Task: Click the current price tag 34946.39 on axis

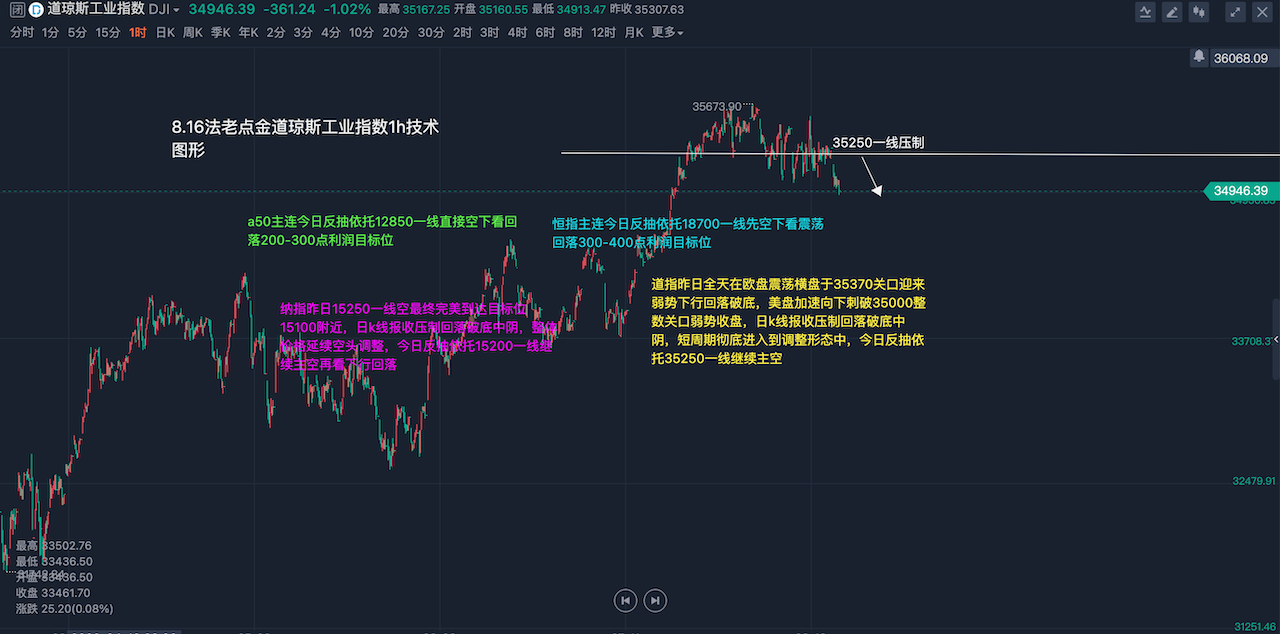Action: tap(1240, 190)
